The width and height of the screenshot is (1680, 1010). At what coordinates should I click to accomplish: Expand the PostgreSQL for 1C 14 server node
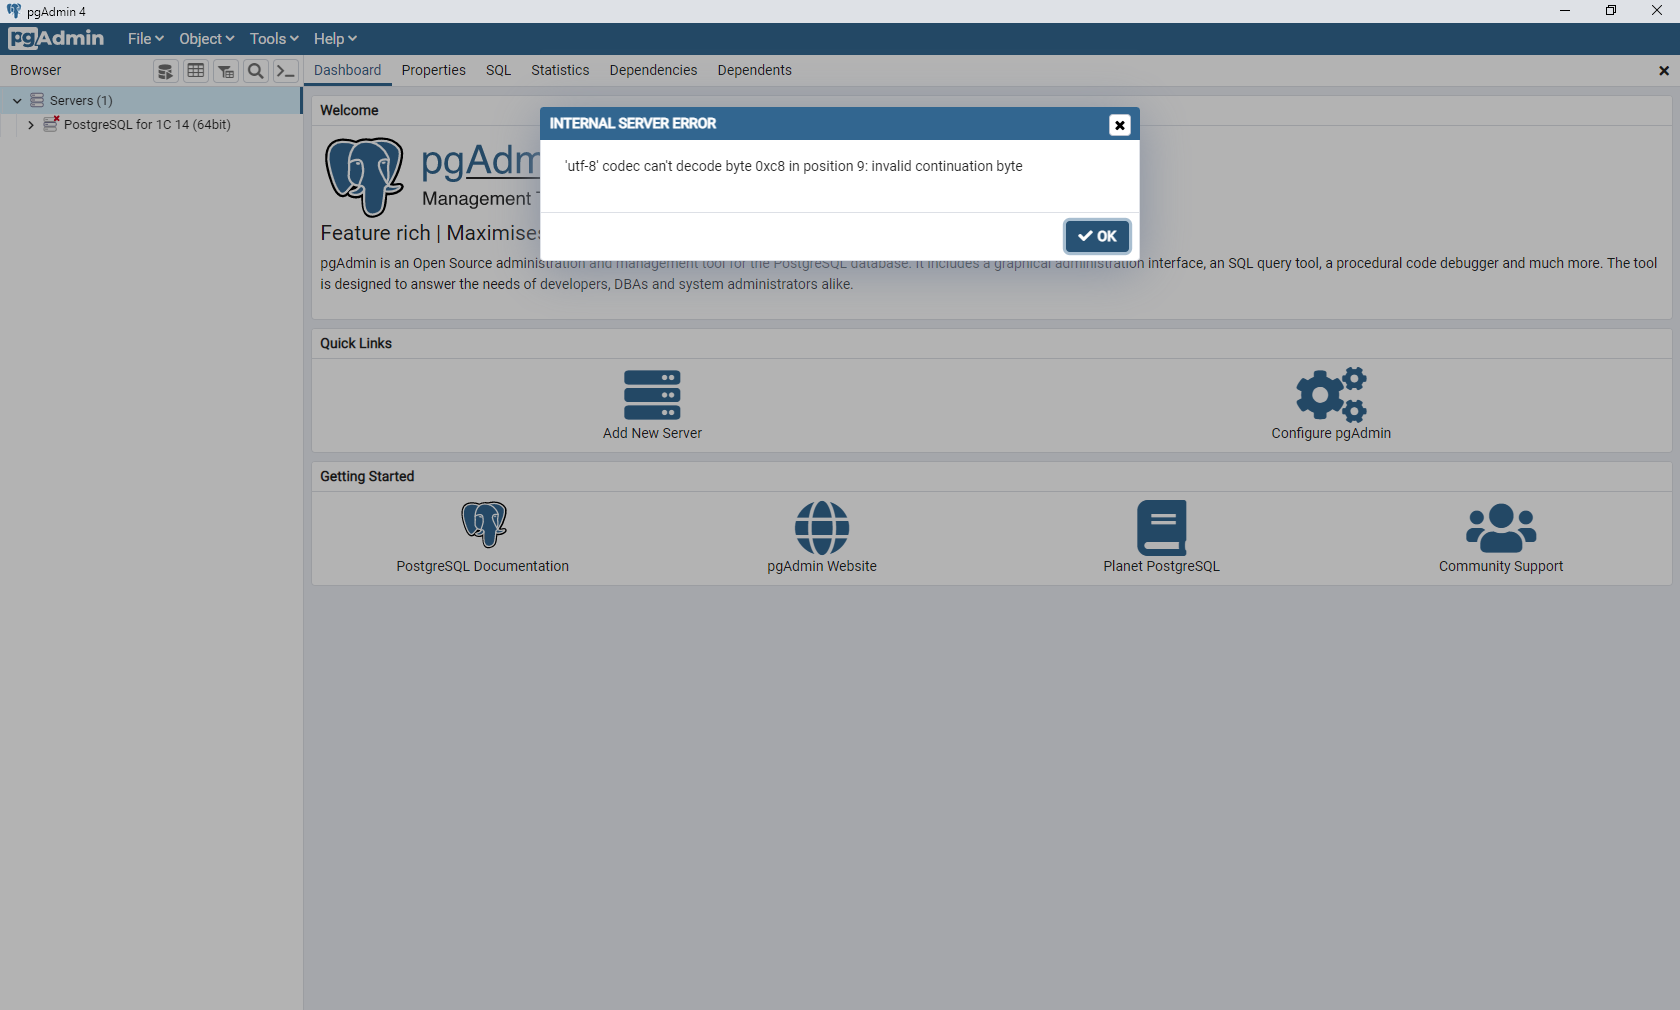[x=31, y=125]
